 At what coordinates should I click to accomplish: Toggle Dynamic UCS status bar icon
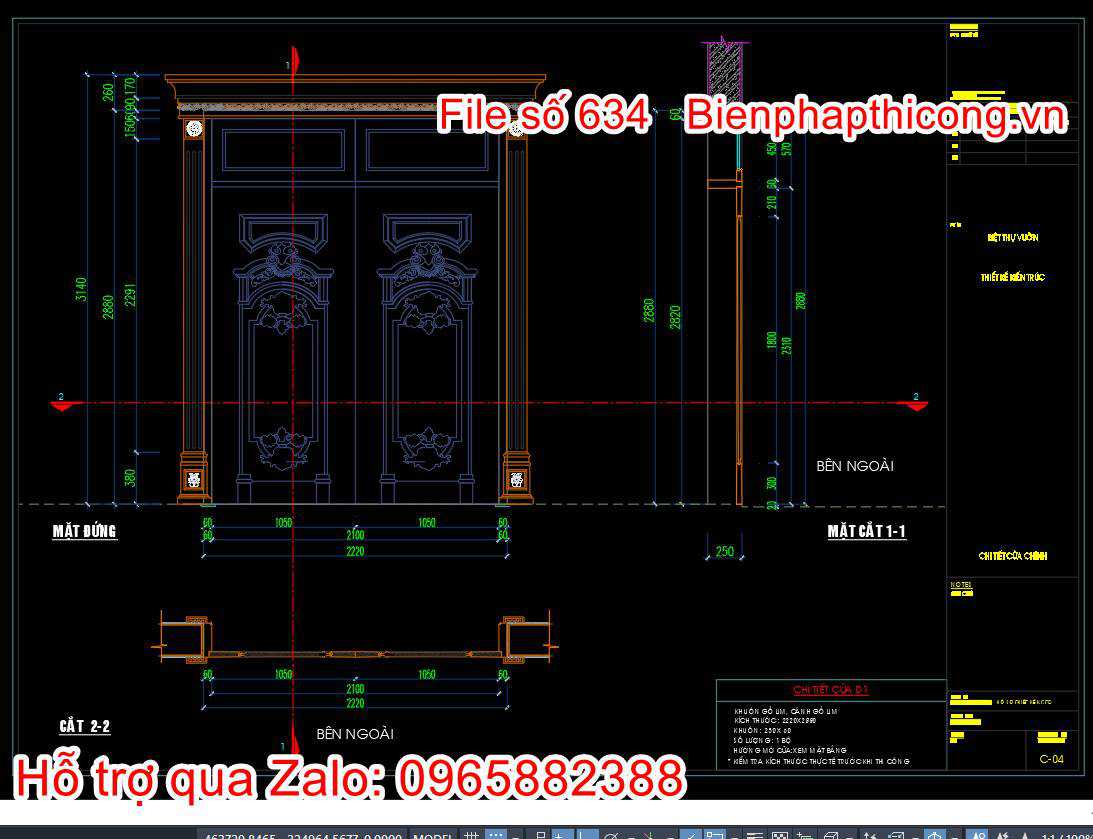click(x=871, y=835)
